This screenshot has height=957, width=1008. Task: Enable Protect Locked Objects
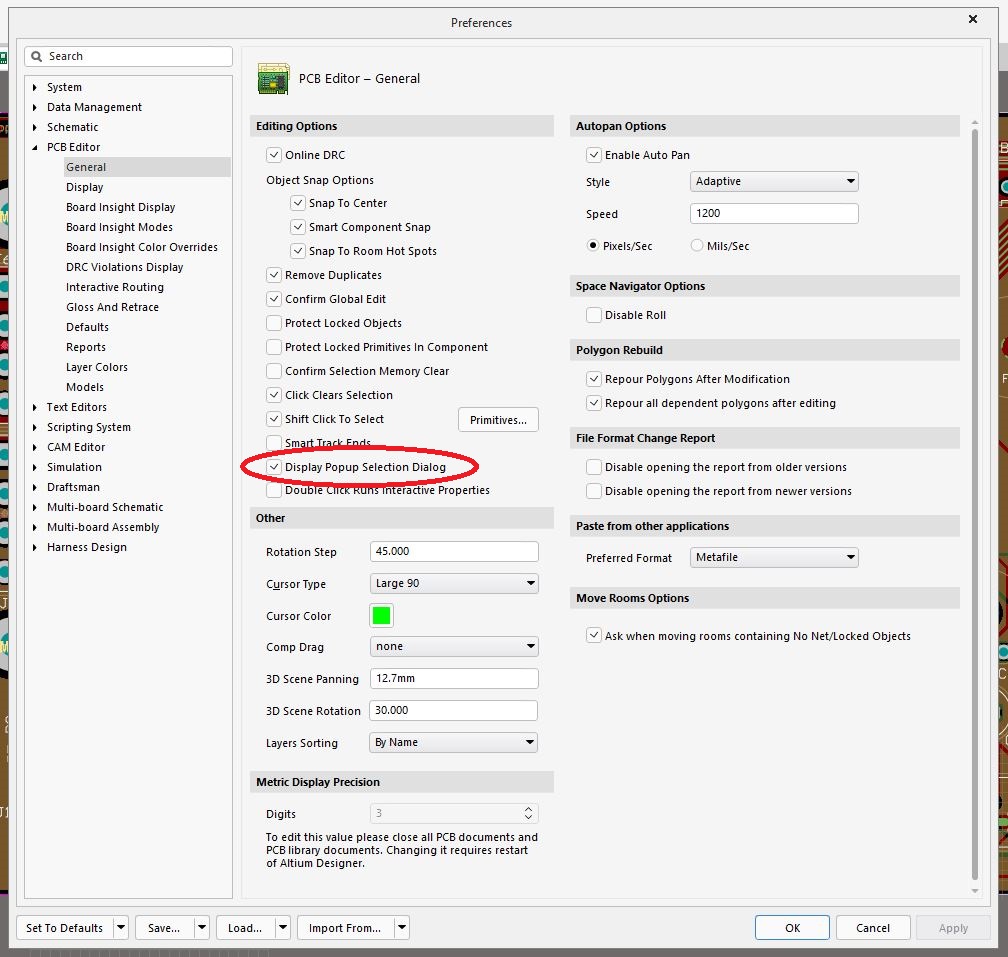[274, 323]
